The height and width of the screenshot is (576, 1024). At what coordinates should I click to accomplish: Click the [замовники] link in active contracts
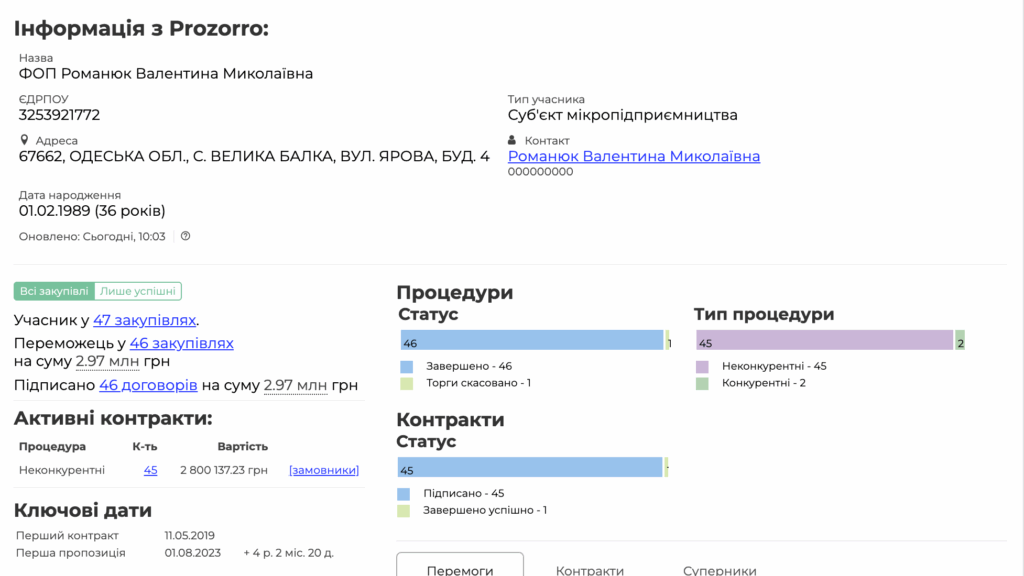click(x=324, y=470)
